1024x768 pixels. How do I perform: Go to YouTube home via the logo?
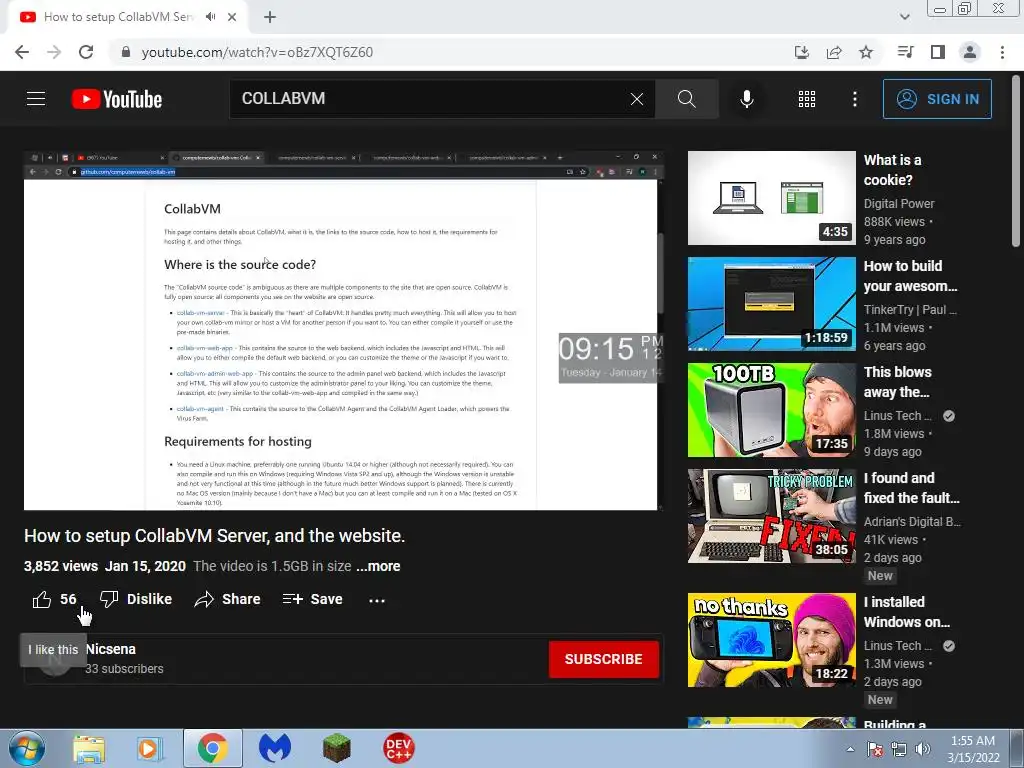tap(117, 99)
